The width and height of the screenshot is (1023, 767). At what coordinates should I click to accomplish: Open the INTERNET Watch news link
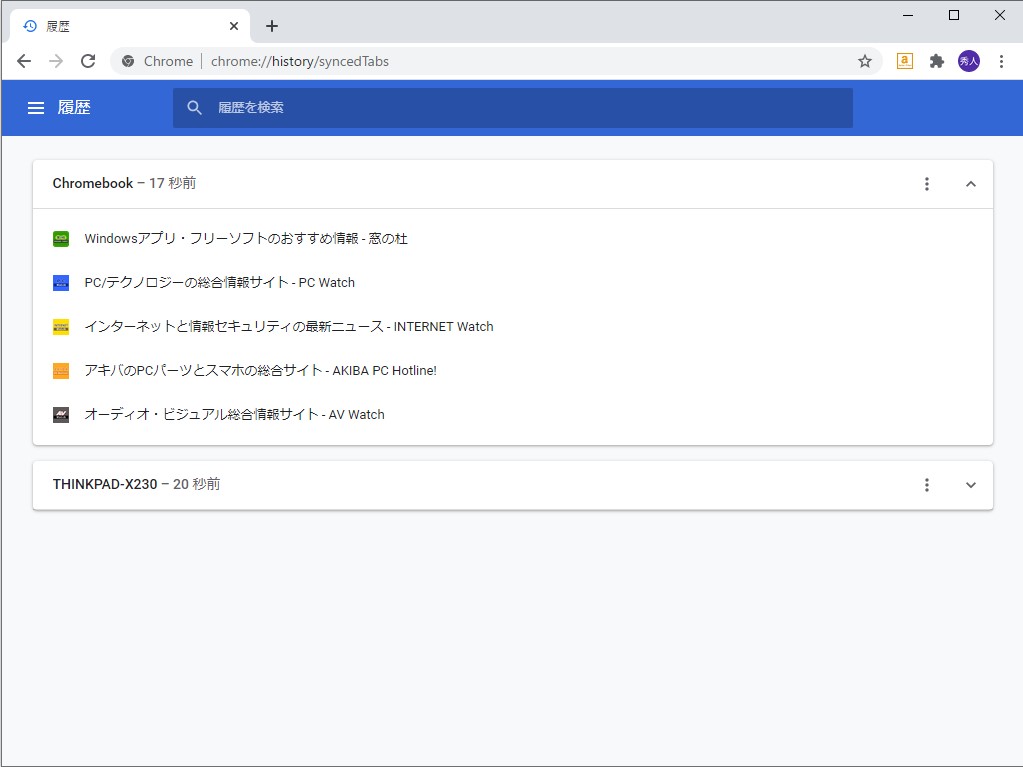[289, 326]
